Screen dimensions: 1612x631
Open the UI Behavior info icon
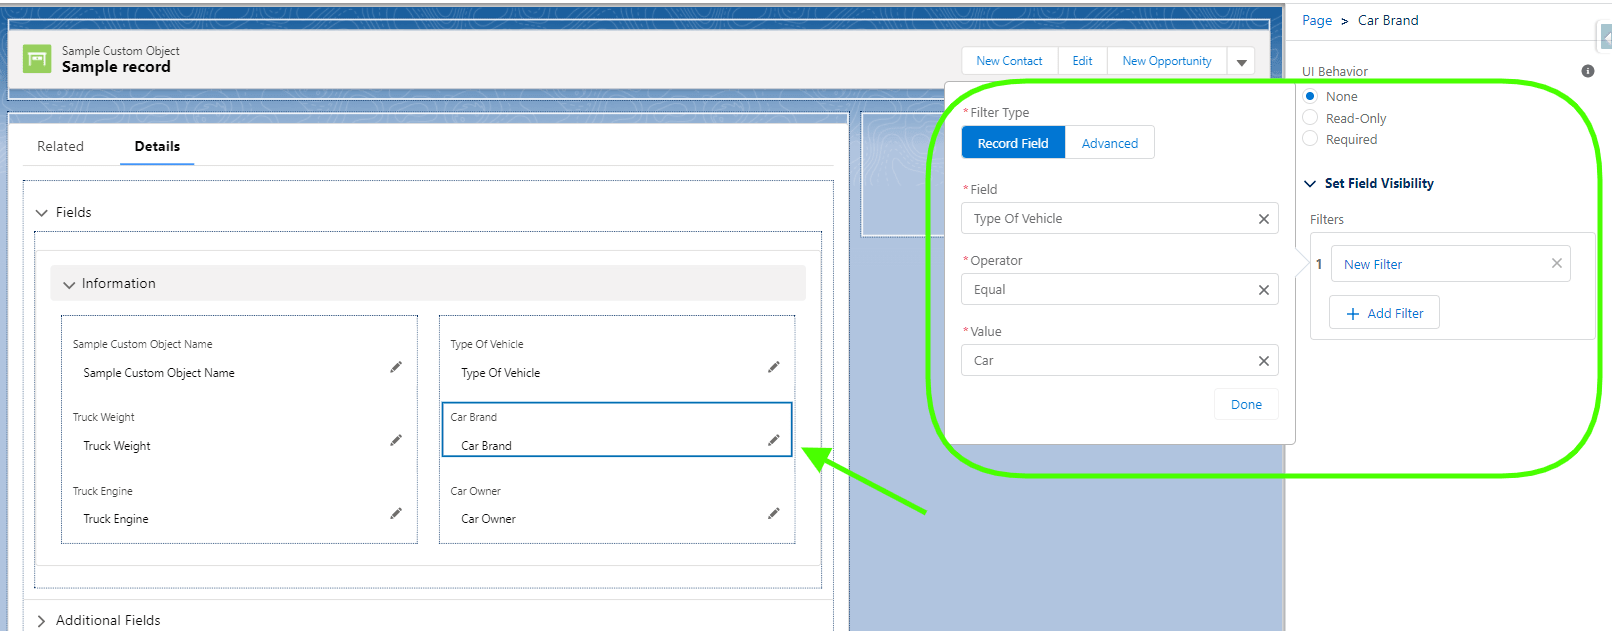pyautogui.click(x=1588, y=71)
